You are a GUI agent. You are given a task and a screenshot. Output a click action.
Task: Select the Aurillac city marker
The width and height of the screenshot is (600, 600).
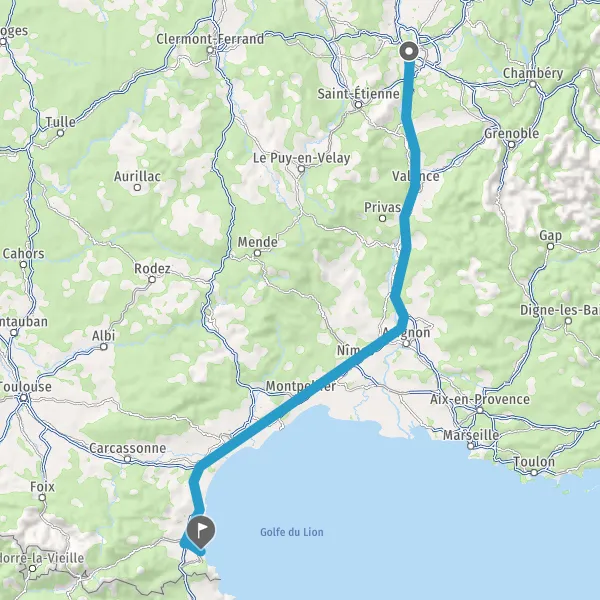[x=137, y=188]
